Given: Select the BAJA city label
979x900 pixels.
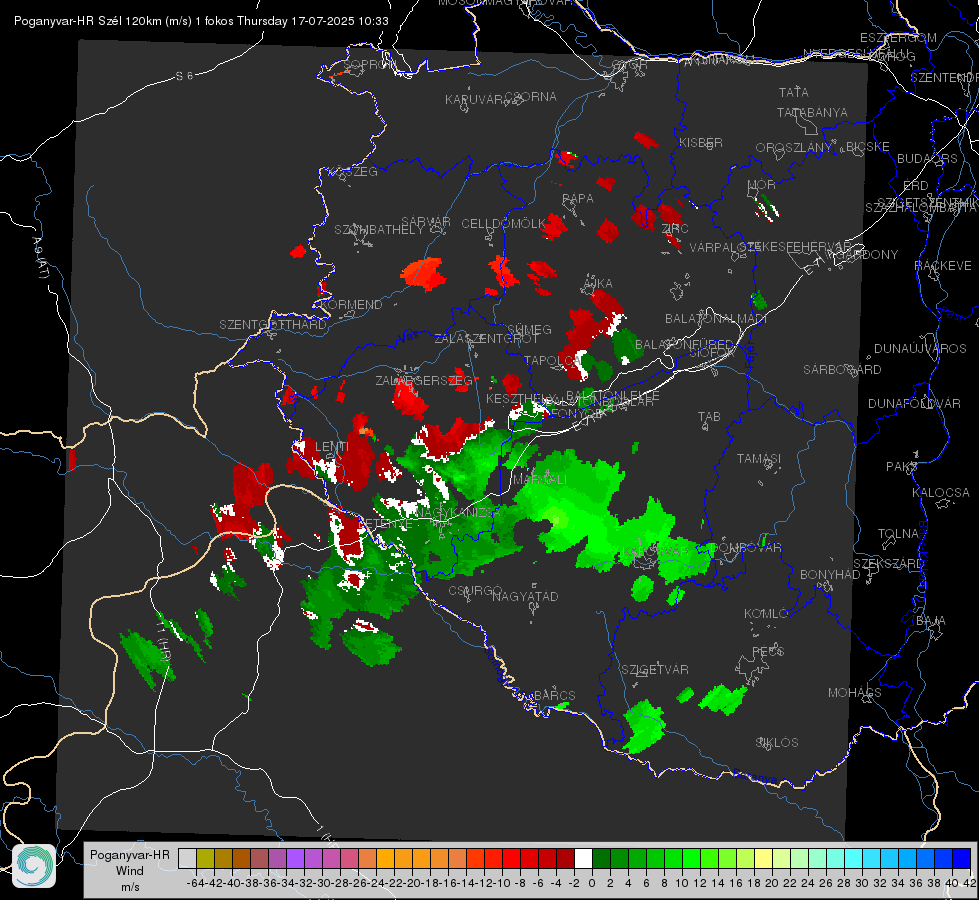Looking at the screenshot, I should tap(931, 621).
